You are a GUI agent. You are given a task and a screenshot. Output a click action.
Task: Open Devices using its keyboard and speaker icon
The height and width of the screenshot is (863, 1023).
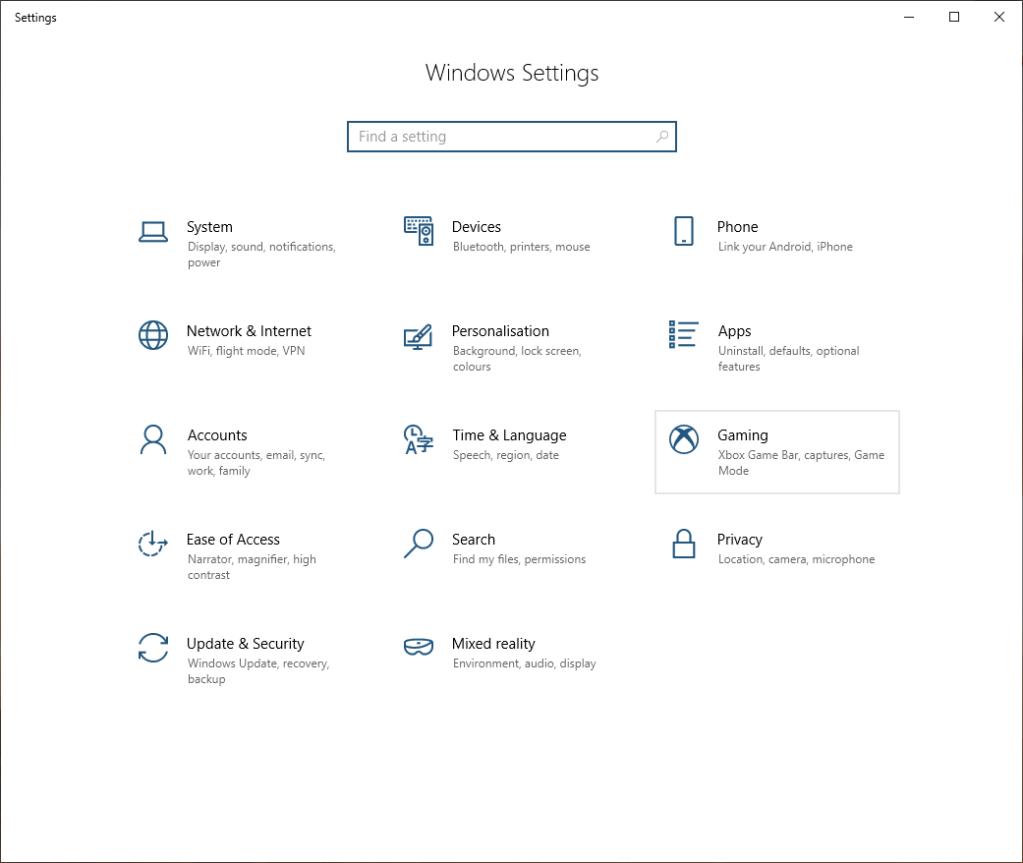pos(418,231)
